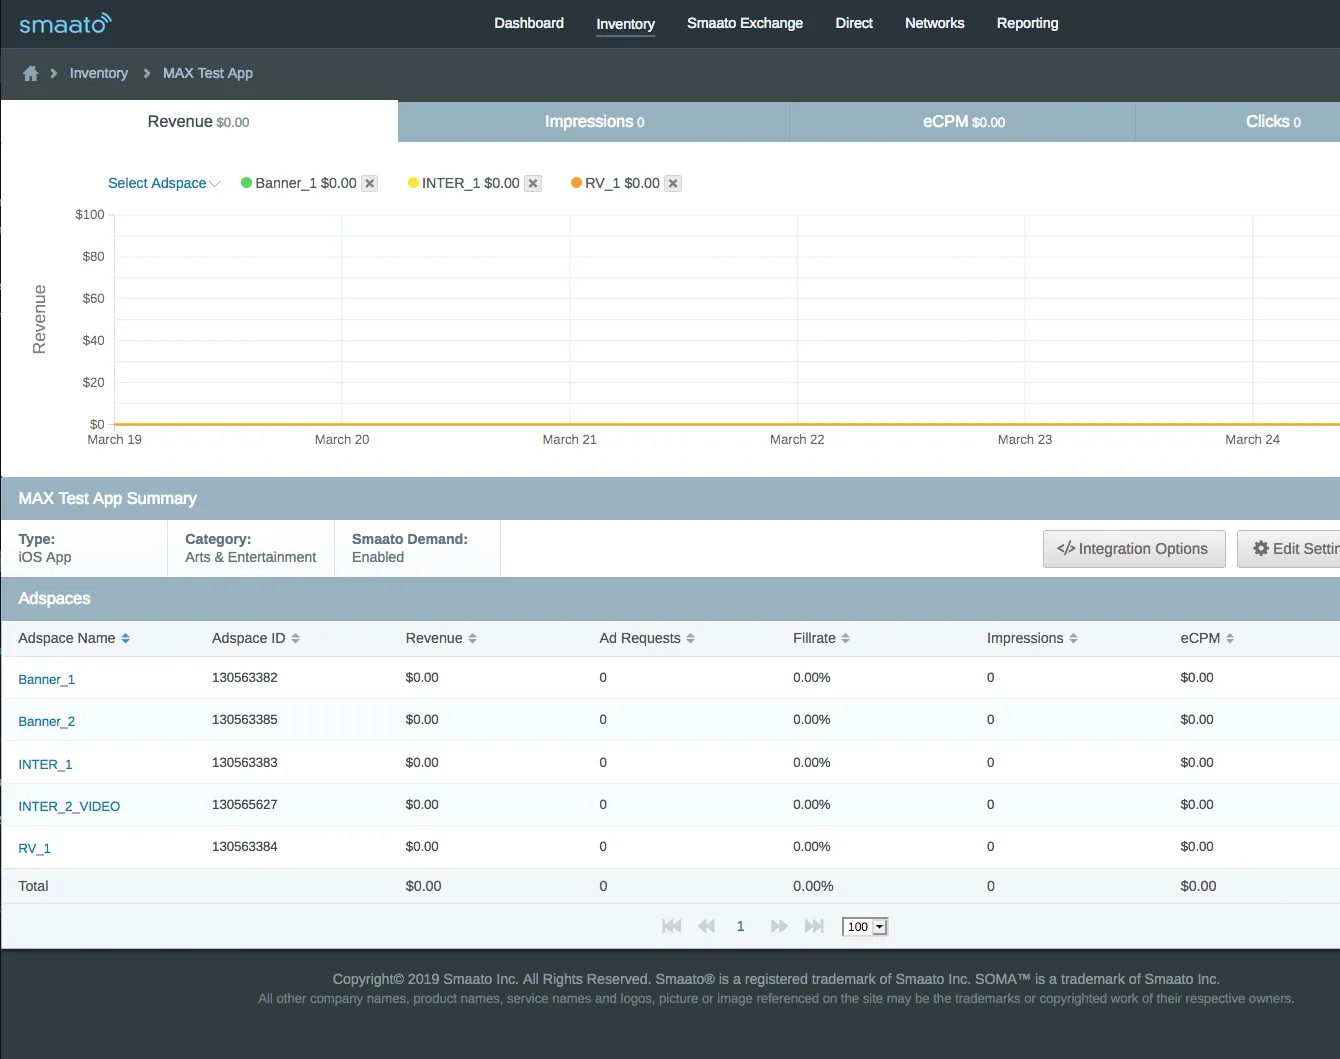The width and height of the screenshot is (1340, 1059).
Task: Click the green Banner_1 legend dot
Action: tap(246, 183)
